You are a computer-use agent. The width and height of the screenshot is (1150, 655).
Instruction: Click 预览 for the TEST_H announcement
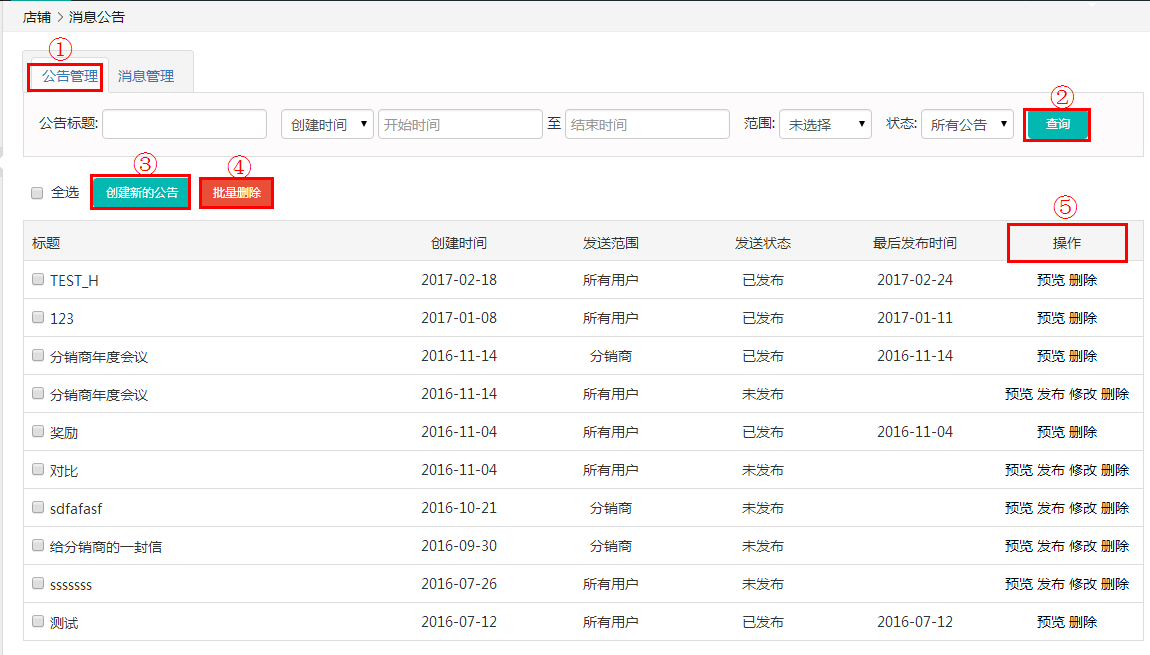tap(1050, 280)
